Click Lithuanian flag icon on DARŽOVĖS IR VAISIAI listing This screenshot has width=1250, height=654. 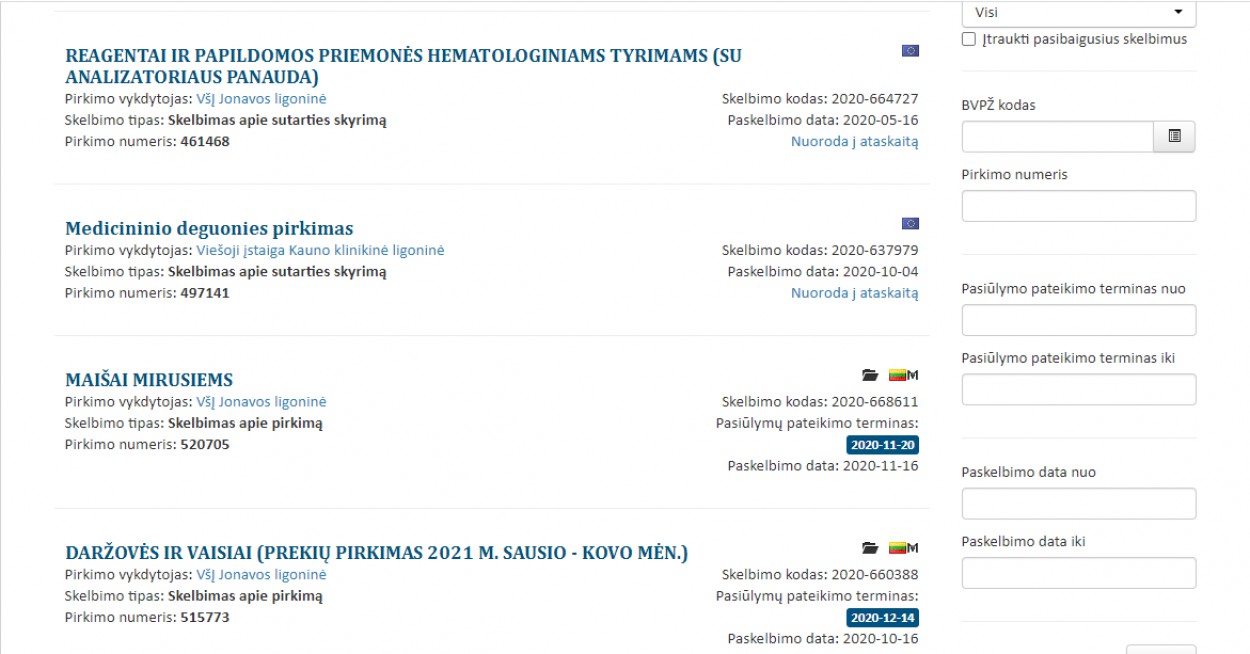[897, 548]
